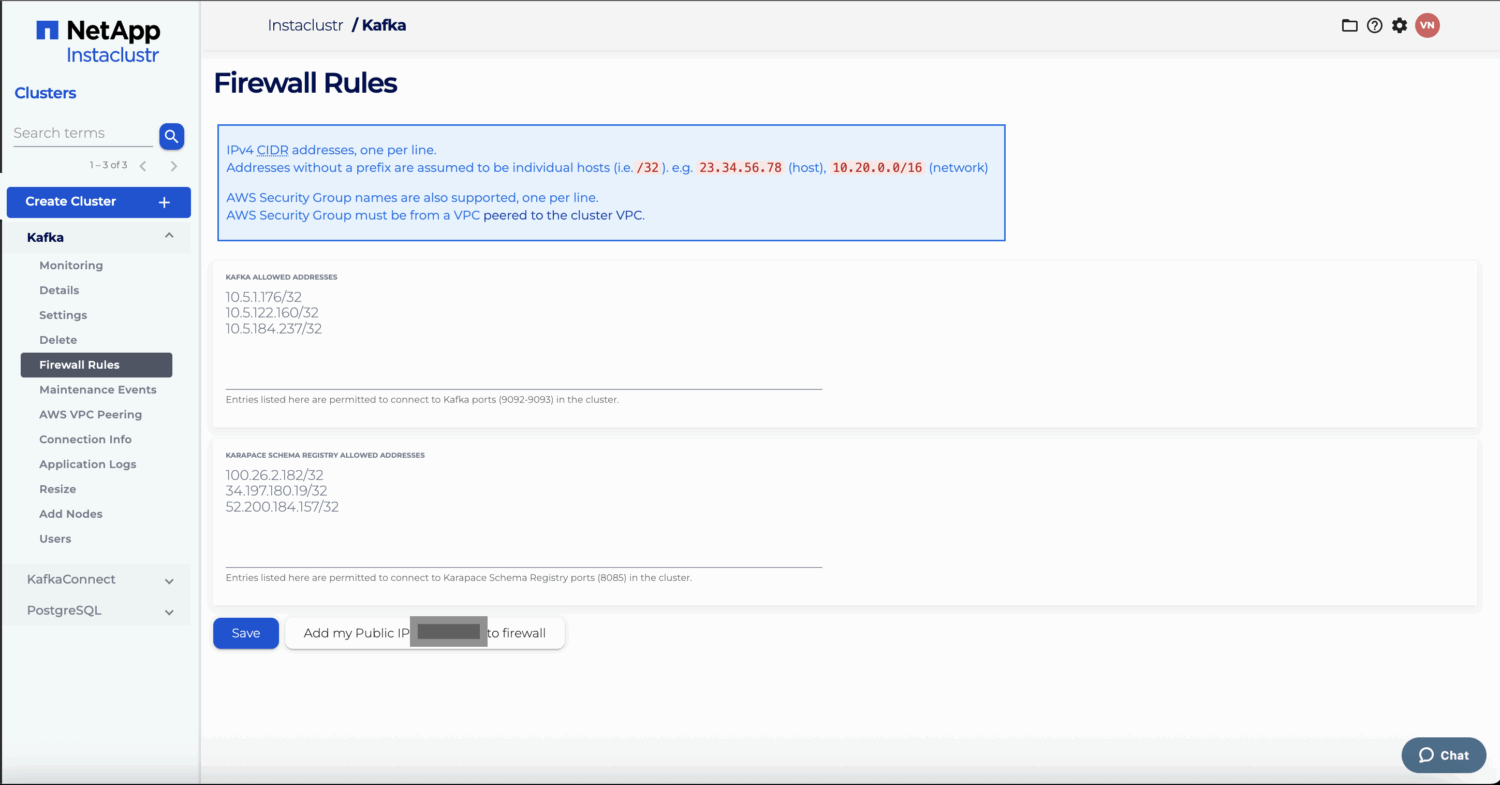Click the NetApp Instaclustr logo
1500x785 pixels.
(98, 42)
